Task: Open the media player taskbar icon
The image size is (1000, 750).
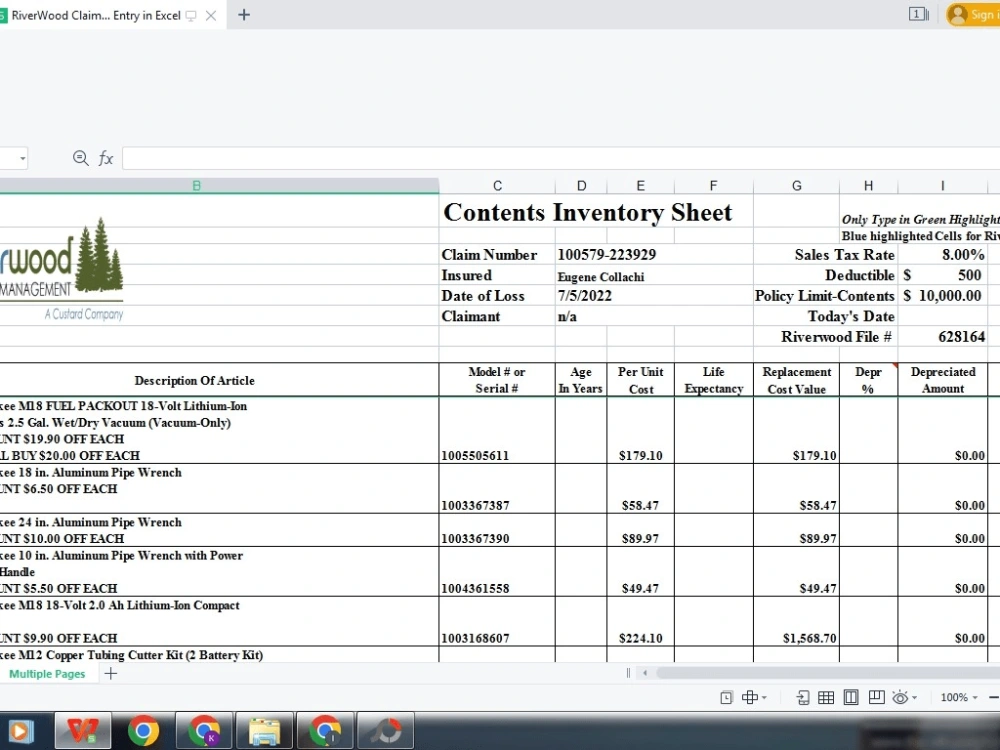Action: click(19, 731)
